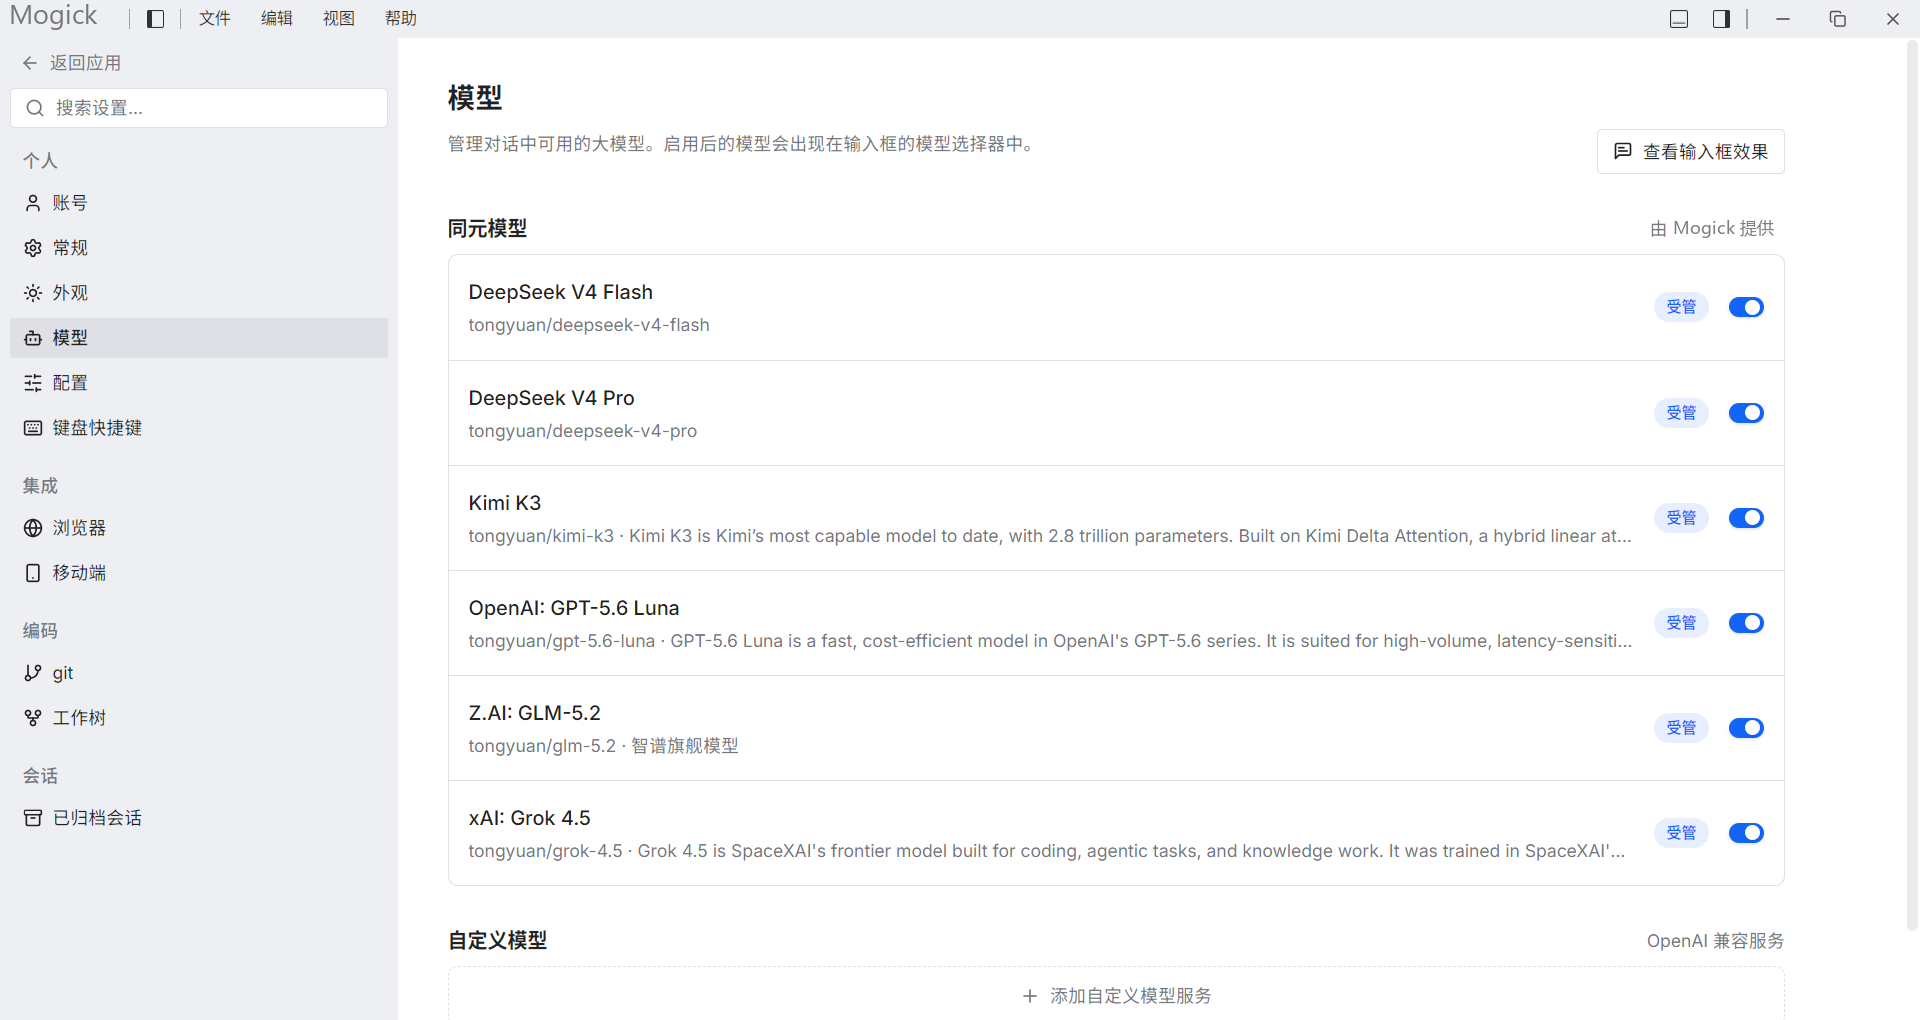Click the back arrow to return to app
This screenshot has height=1020, width=1920.
pyautogui.click(x=30, y=63)
